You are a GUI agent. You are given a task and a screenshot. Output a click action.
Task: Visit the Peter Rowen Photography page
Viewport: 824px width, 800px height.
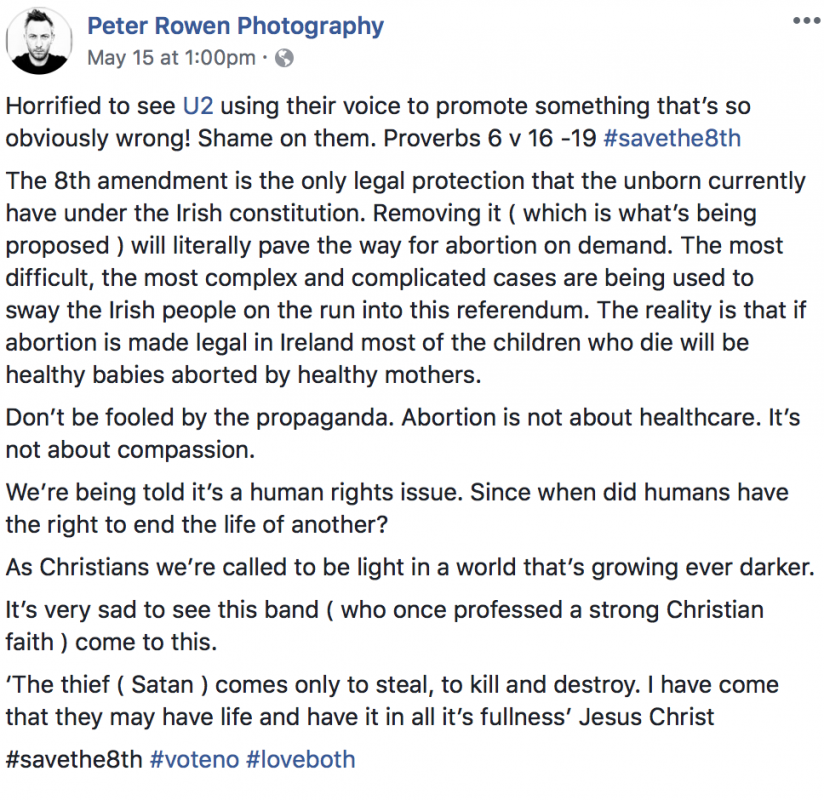pos(235,26)
